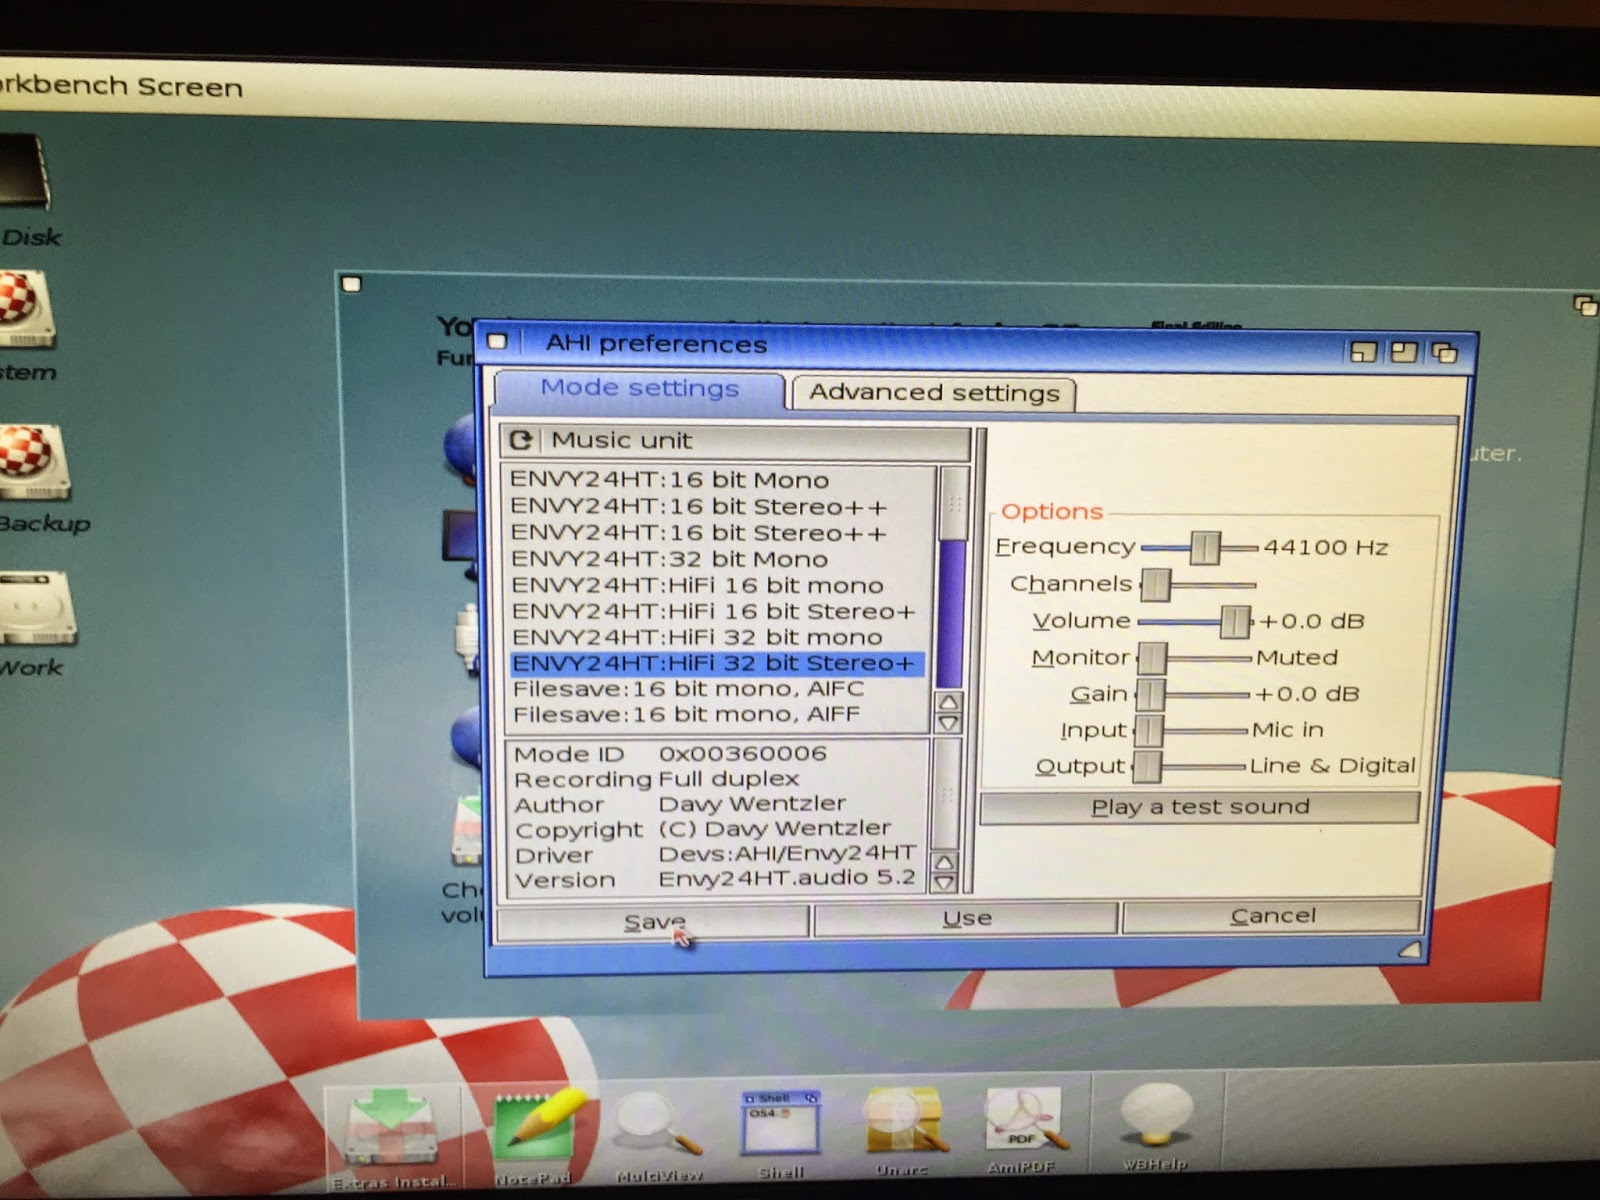Click depth gadget of background window
The image size is (1600, 1200).
(x=1585, y=305)
